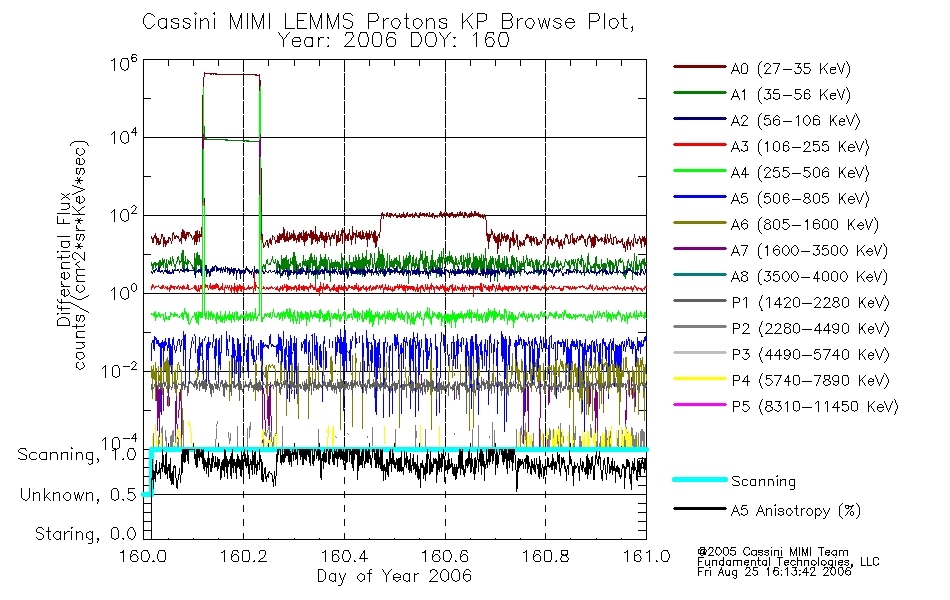Click the yellow P4 legend line swatch
Image resolution: width=950 pixels, height=600 pixels.
pos(700,379)
